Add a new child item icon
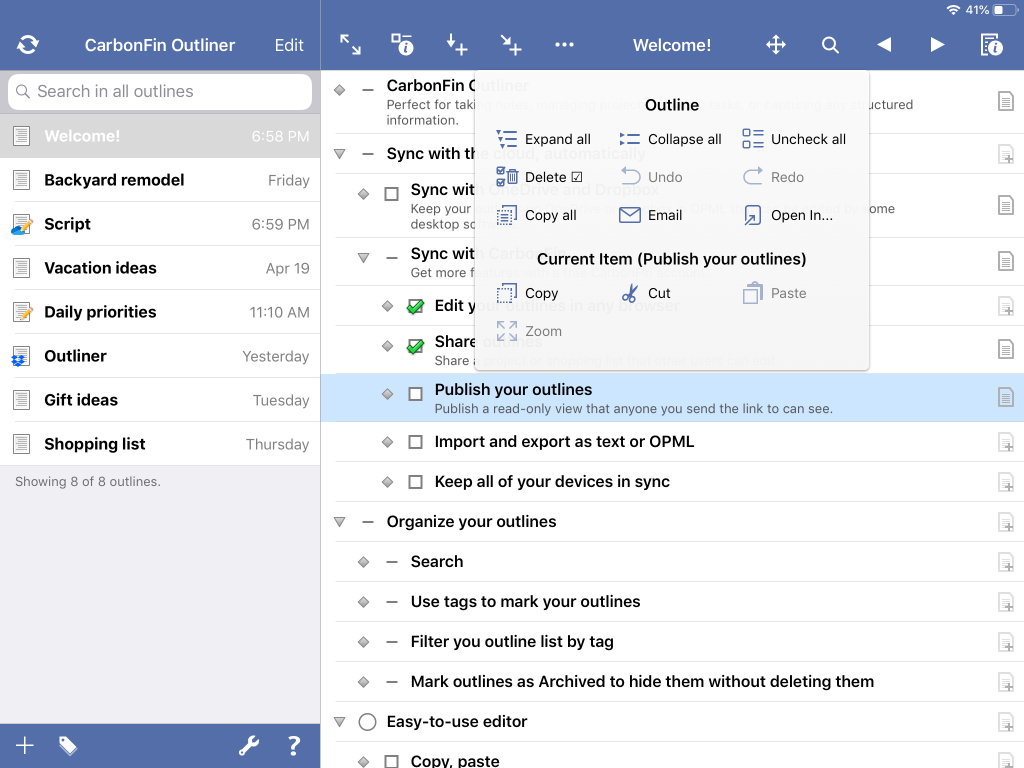Viewport: 1024px width, 768px height. coord(511,44)
